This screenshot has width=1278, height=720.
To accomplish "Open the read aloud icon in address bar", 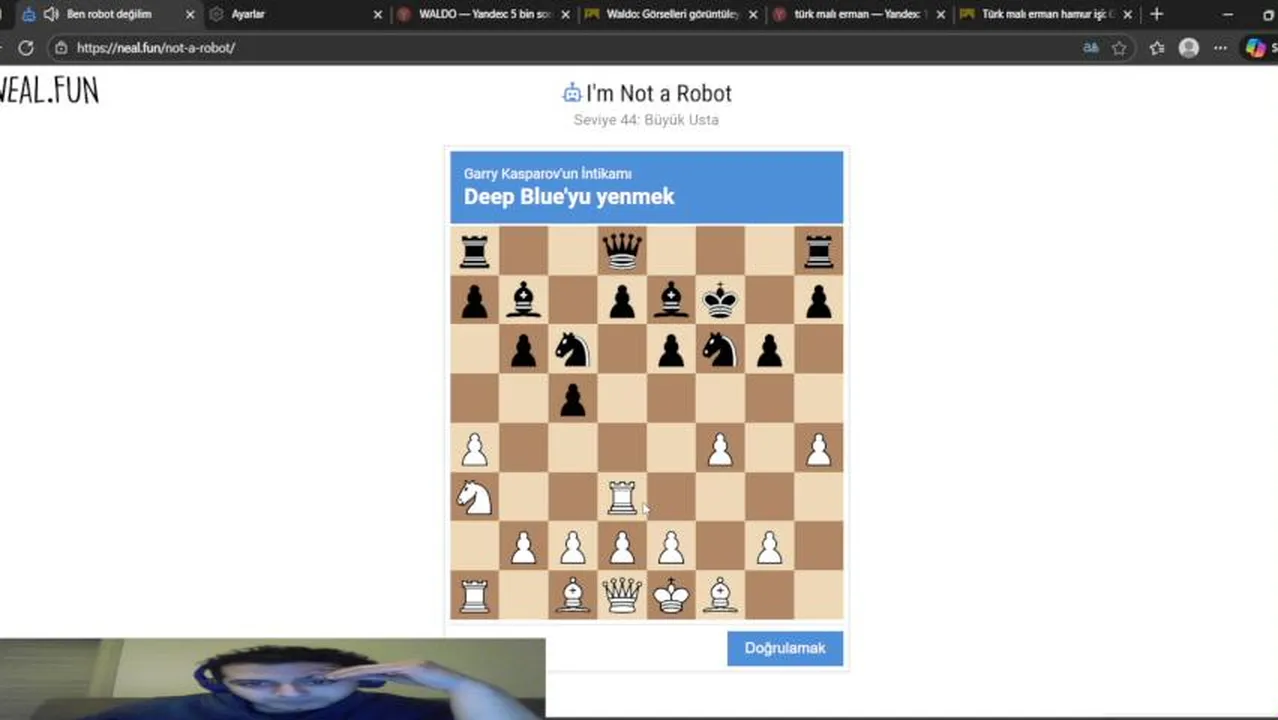I will 1091,47.
